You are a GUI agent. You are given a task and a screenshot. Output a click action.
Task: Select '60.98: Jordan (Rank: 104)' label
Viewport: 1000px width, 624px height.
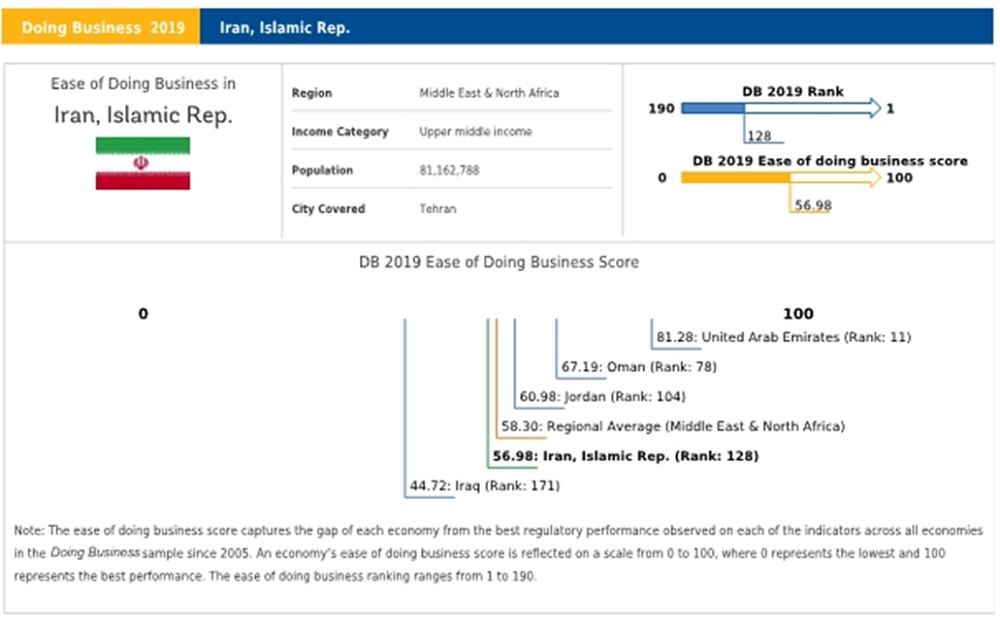(x=603, y=397)
